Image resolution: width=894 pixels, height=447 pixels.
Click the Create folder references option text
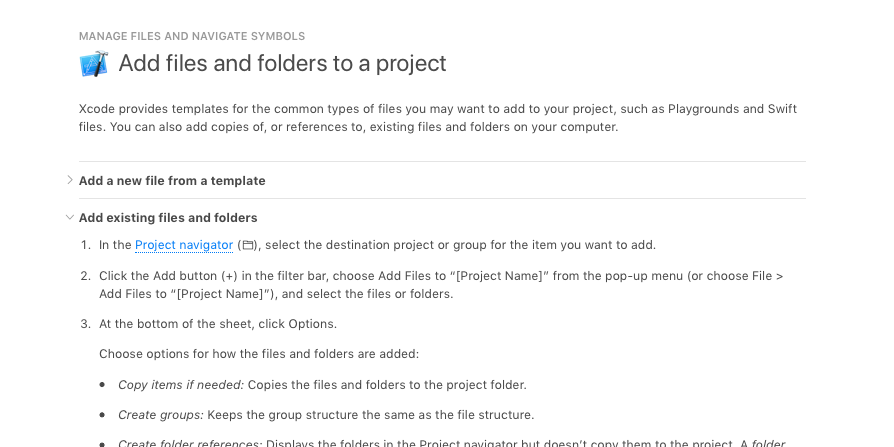coord(190,444)
